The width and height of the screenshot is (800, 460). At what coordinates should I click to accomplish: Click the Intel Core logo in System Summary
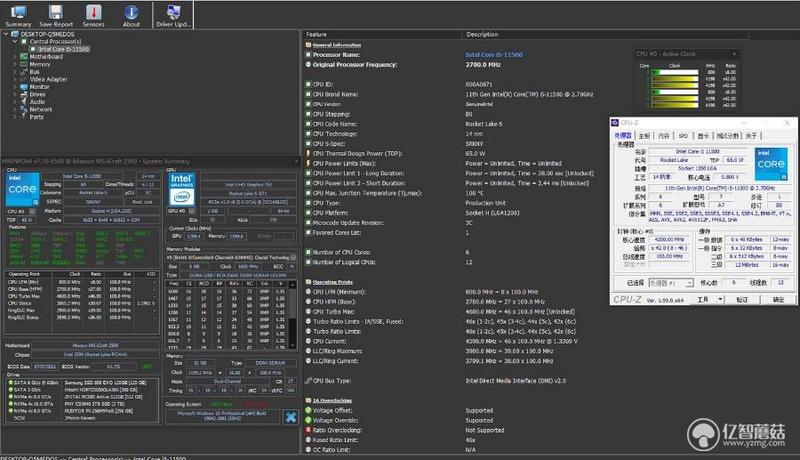click(x=22, y=189)
